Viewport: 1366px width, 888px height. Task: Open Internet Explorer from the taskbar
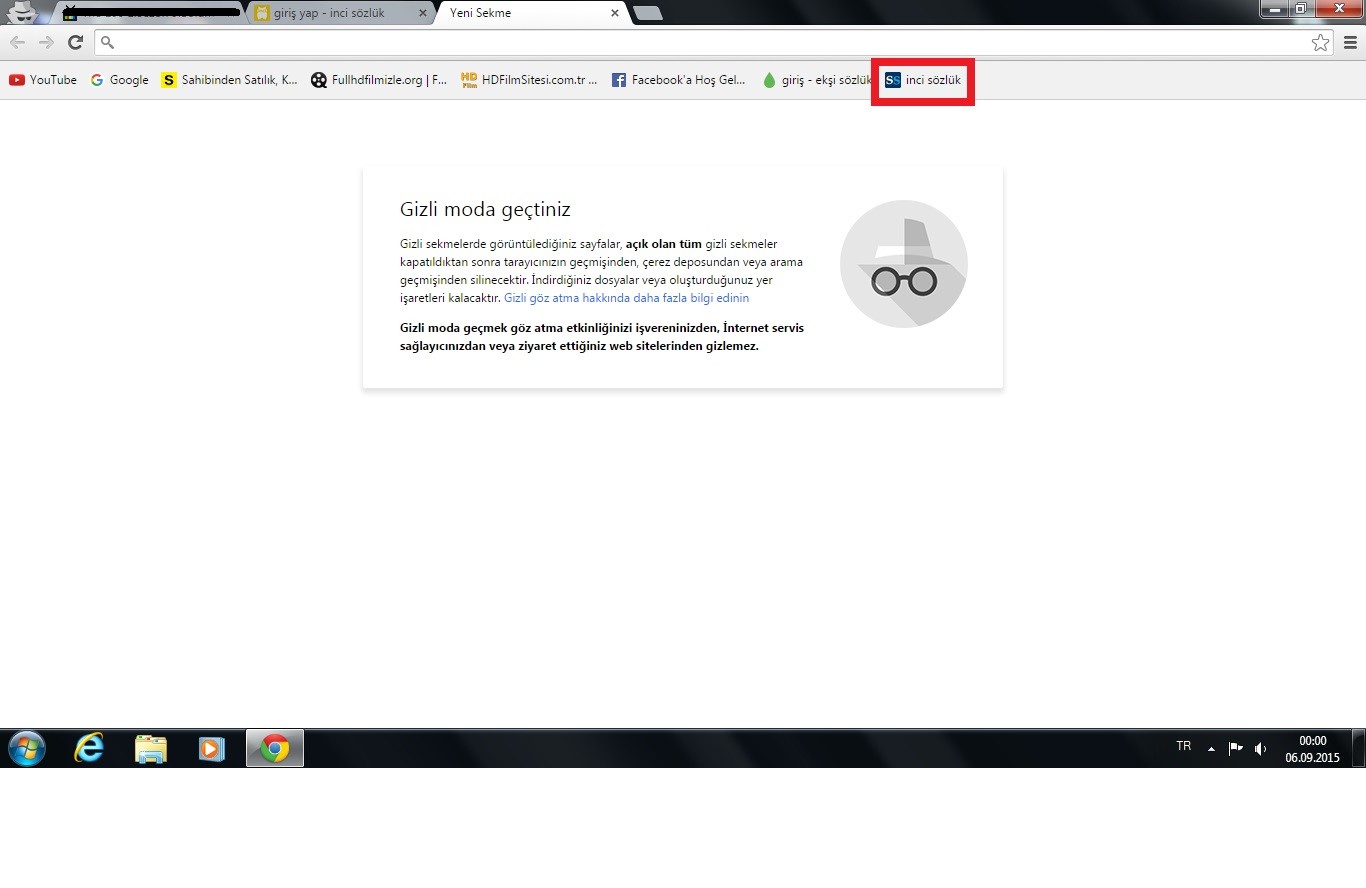point(89,748)
